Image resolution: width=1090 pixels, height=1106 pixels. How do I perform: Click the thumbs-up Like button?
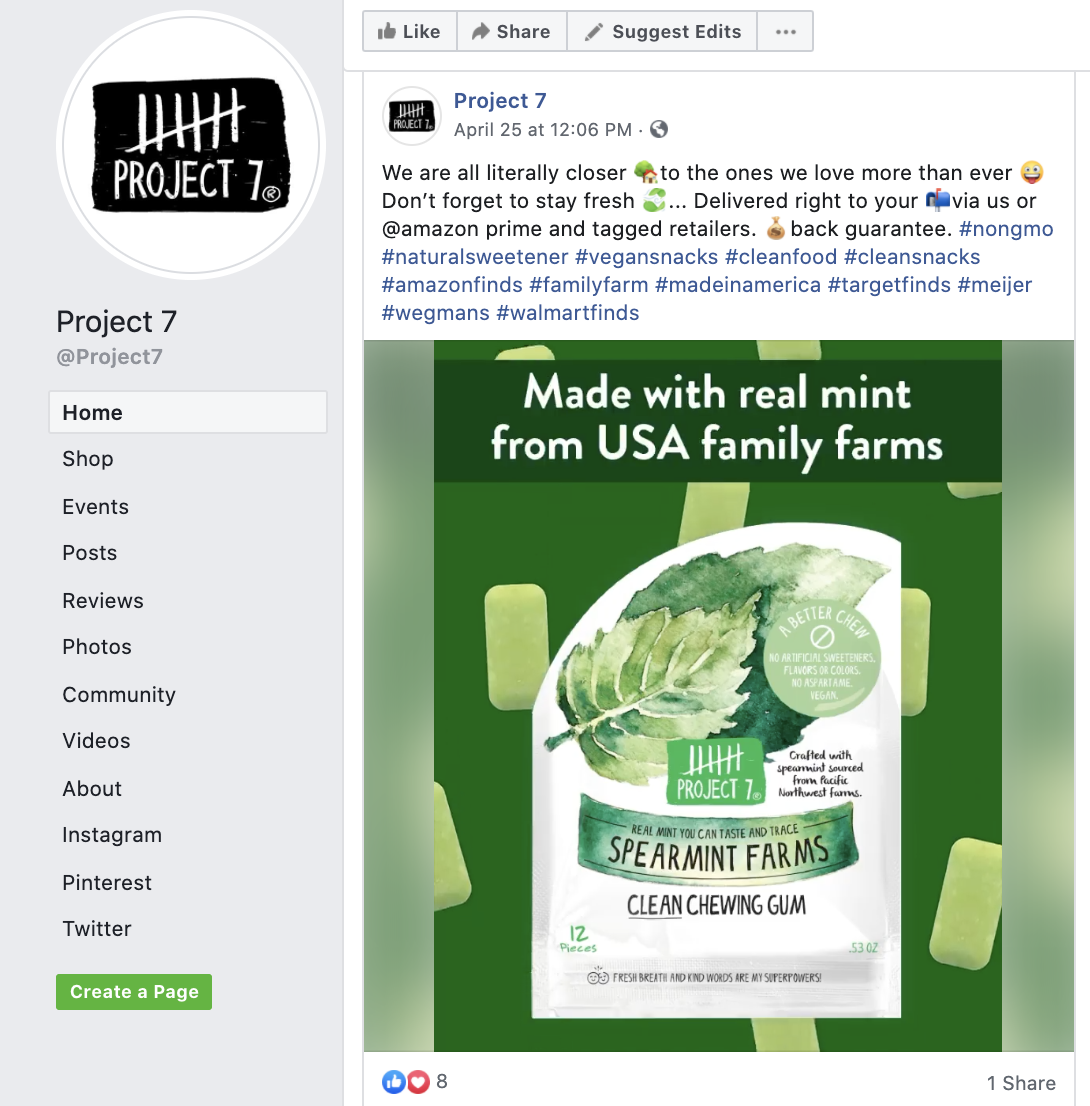410,32
